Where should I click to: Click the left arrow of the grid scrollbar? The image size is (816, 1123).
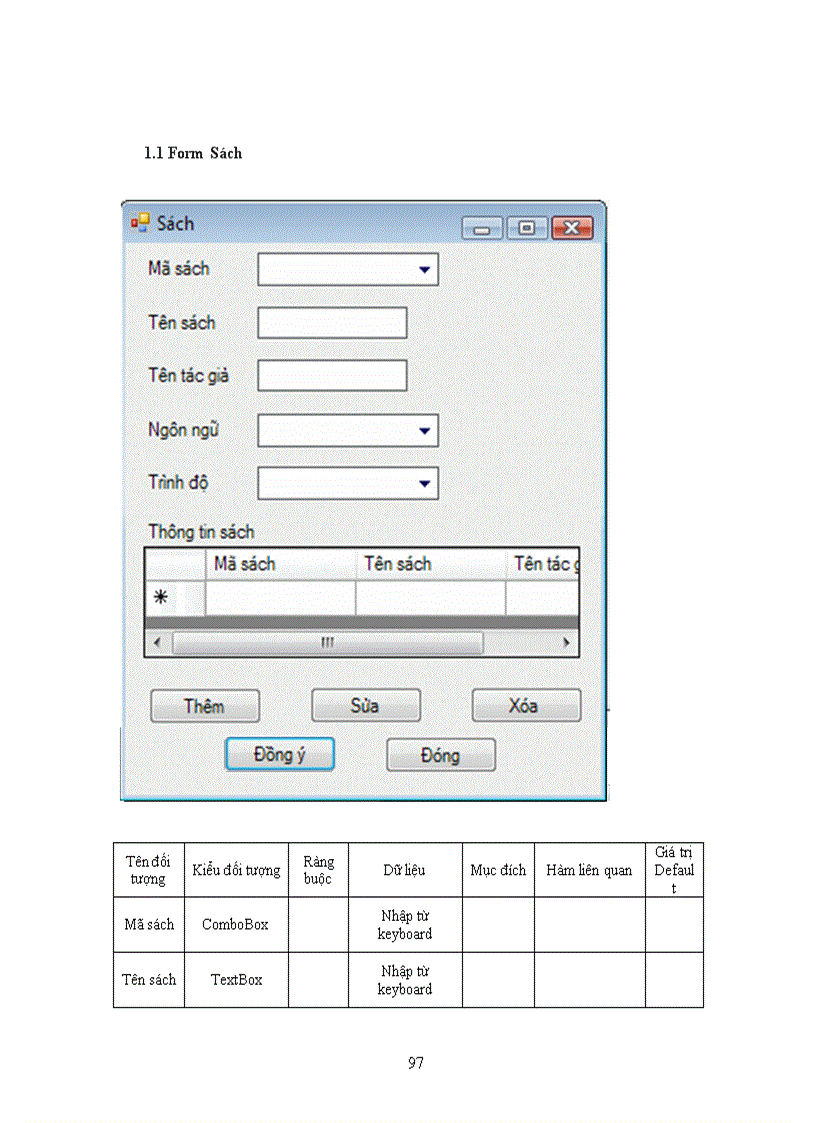pyautogui.click(x=157, y=642)
